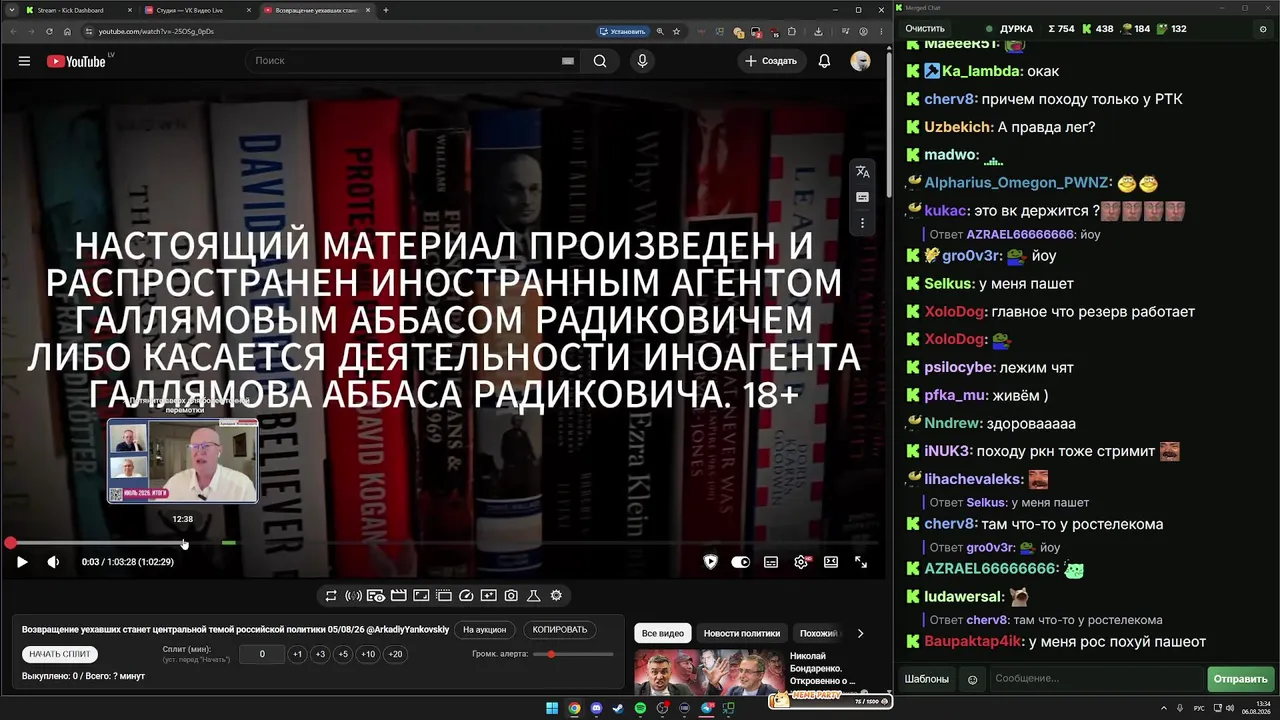Viewport: 1280px width, 720px height.
Task: Open the on-screen keyboard in search box
Action: click(x=568, y=61)
